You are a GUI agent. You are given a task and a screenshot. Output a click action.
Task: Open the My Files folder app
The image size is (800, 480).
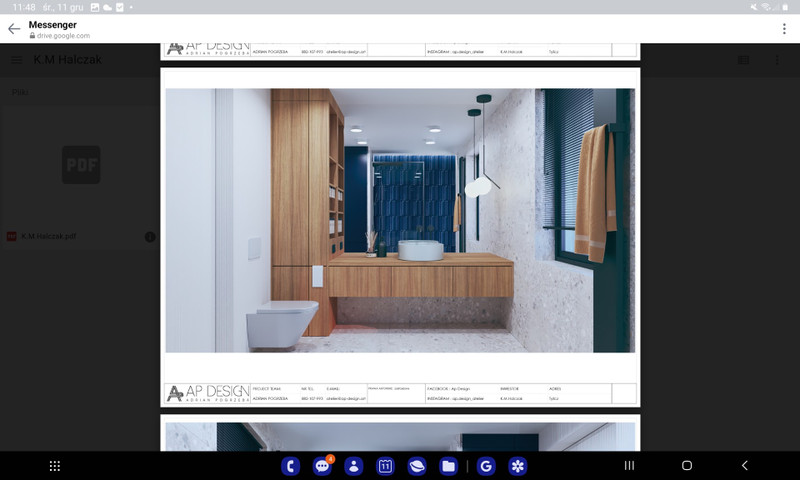pyautogui.click(x=448, y=466)
